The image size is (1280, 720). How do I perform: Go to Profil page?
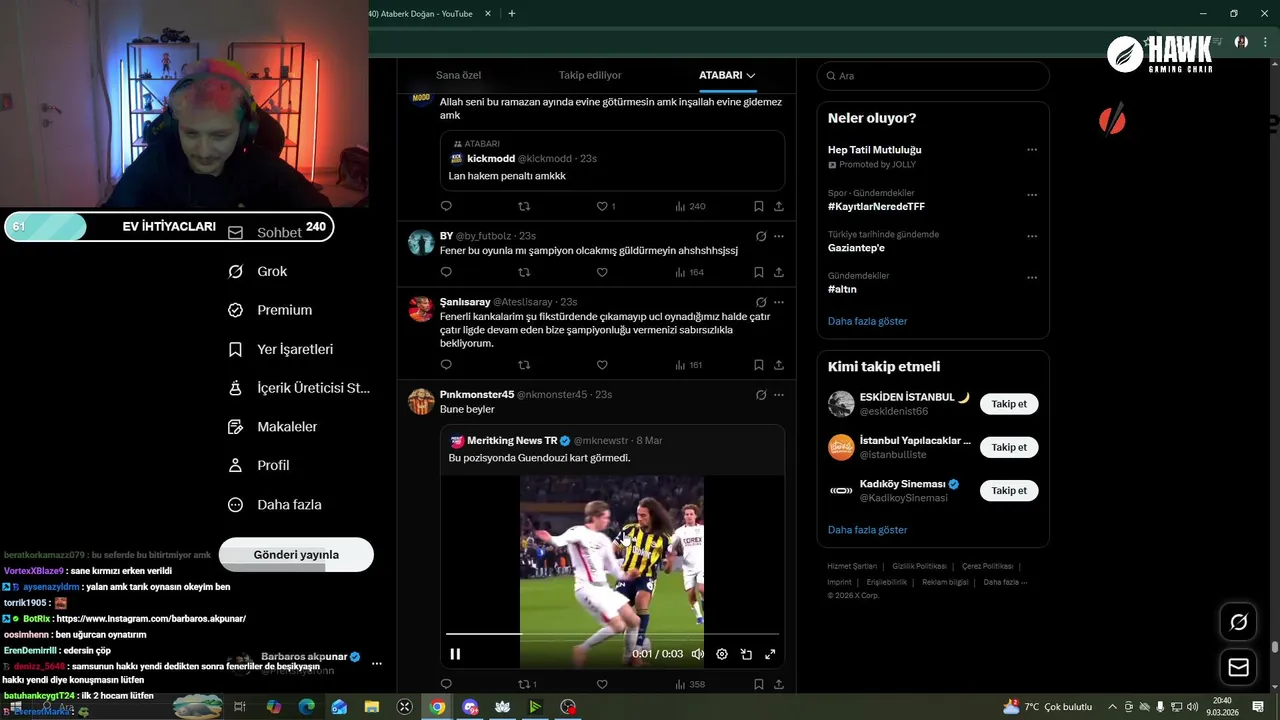[x=259, y=465]
